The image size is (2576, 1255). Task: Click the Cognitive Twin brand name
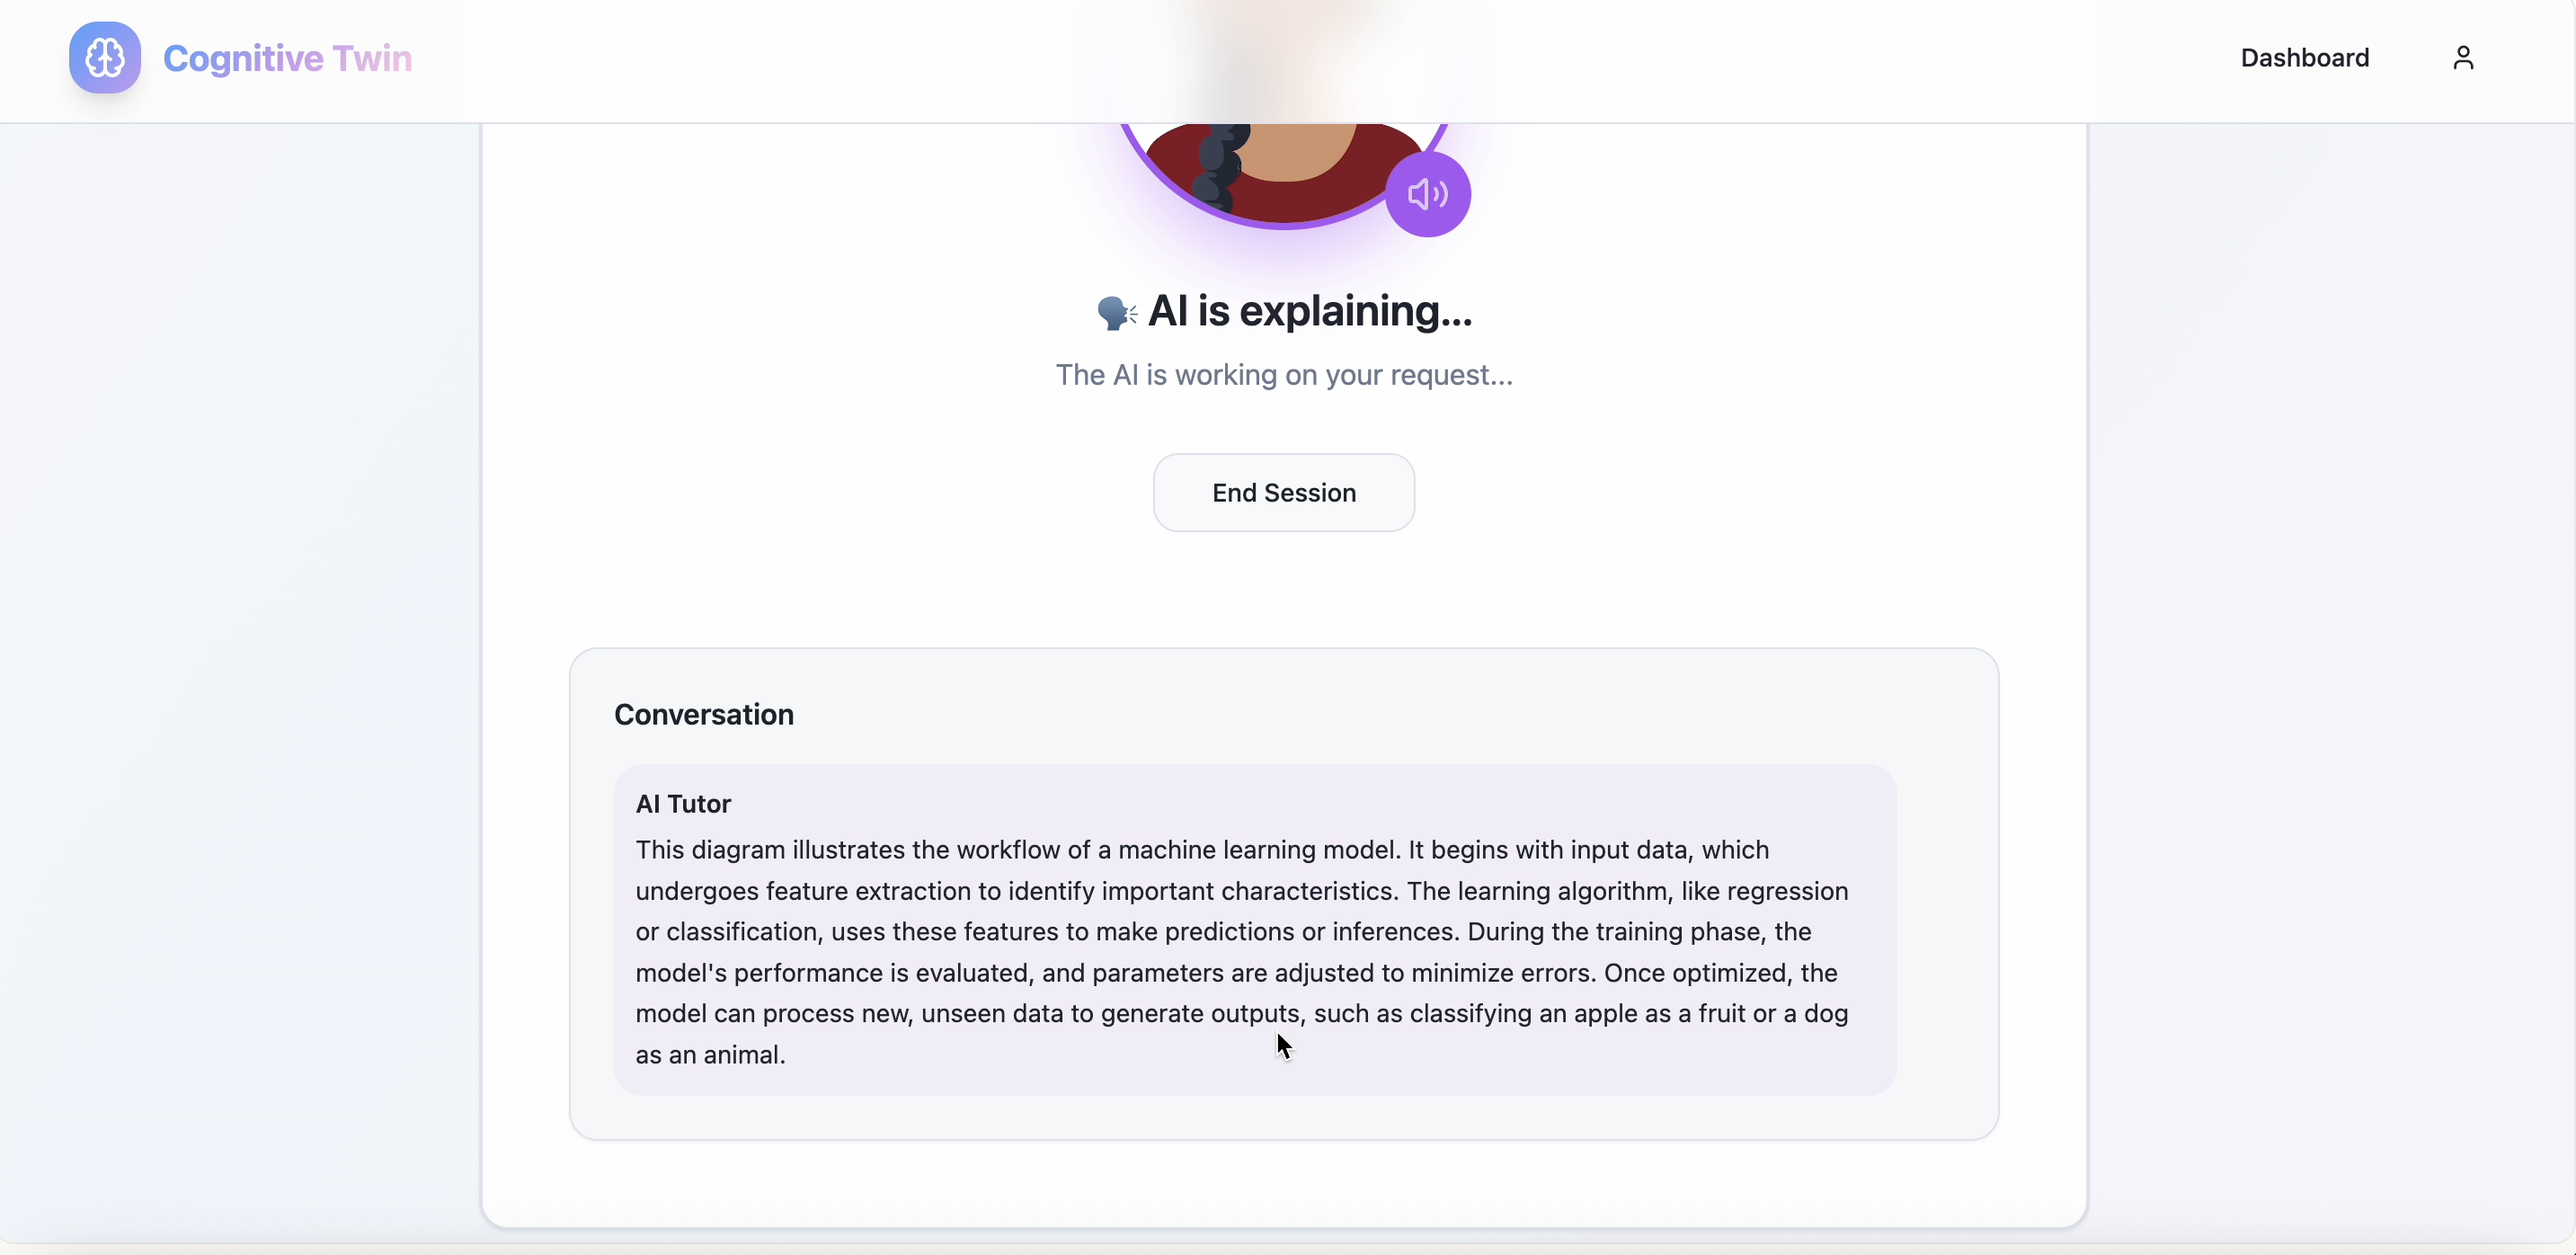click(x=287, y=58)
